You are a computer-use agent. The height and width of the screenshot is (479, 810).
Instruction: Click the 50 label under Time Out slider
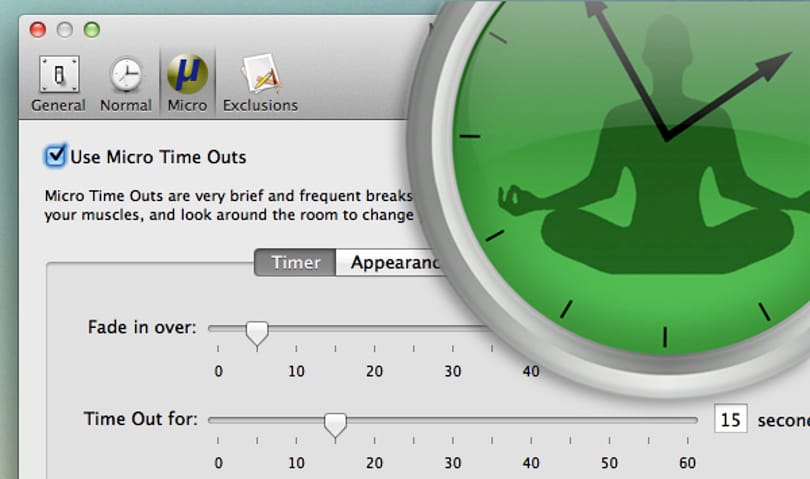point(609,463)
